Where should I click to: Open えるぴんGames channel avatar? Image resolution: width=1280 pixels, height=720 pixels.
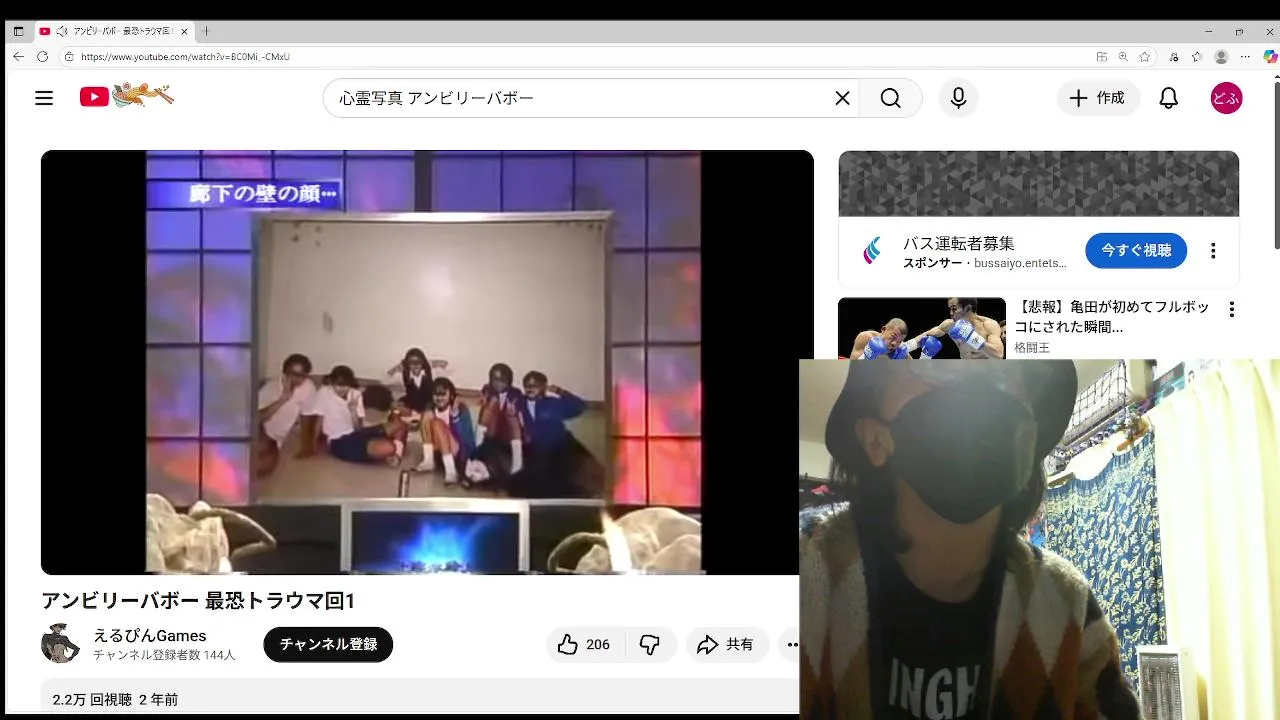(x=60, y=643)
